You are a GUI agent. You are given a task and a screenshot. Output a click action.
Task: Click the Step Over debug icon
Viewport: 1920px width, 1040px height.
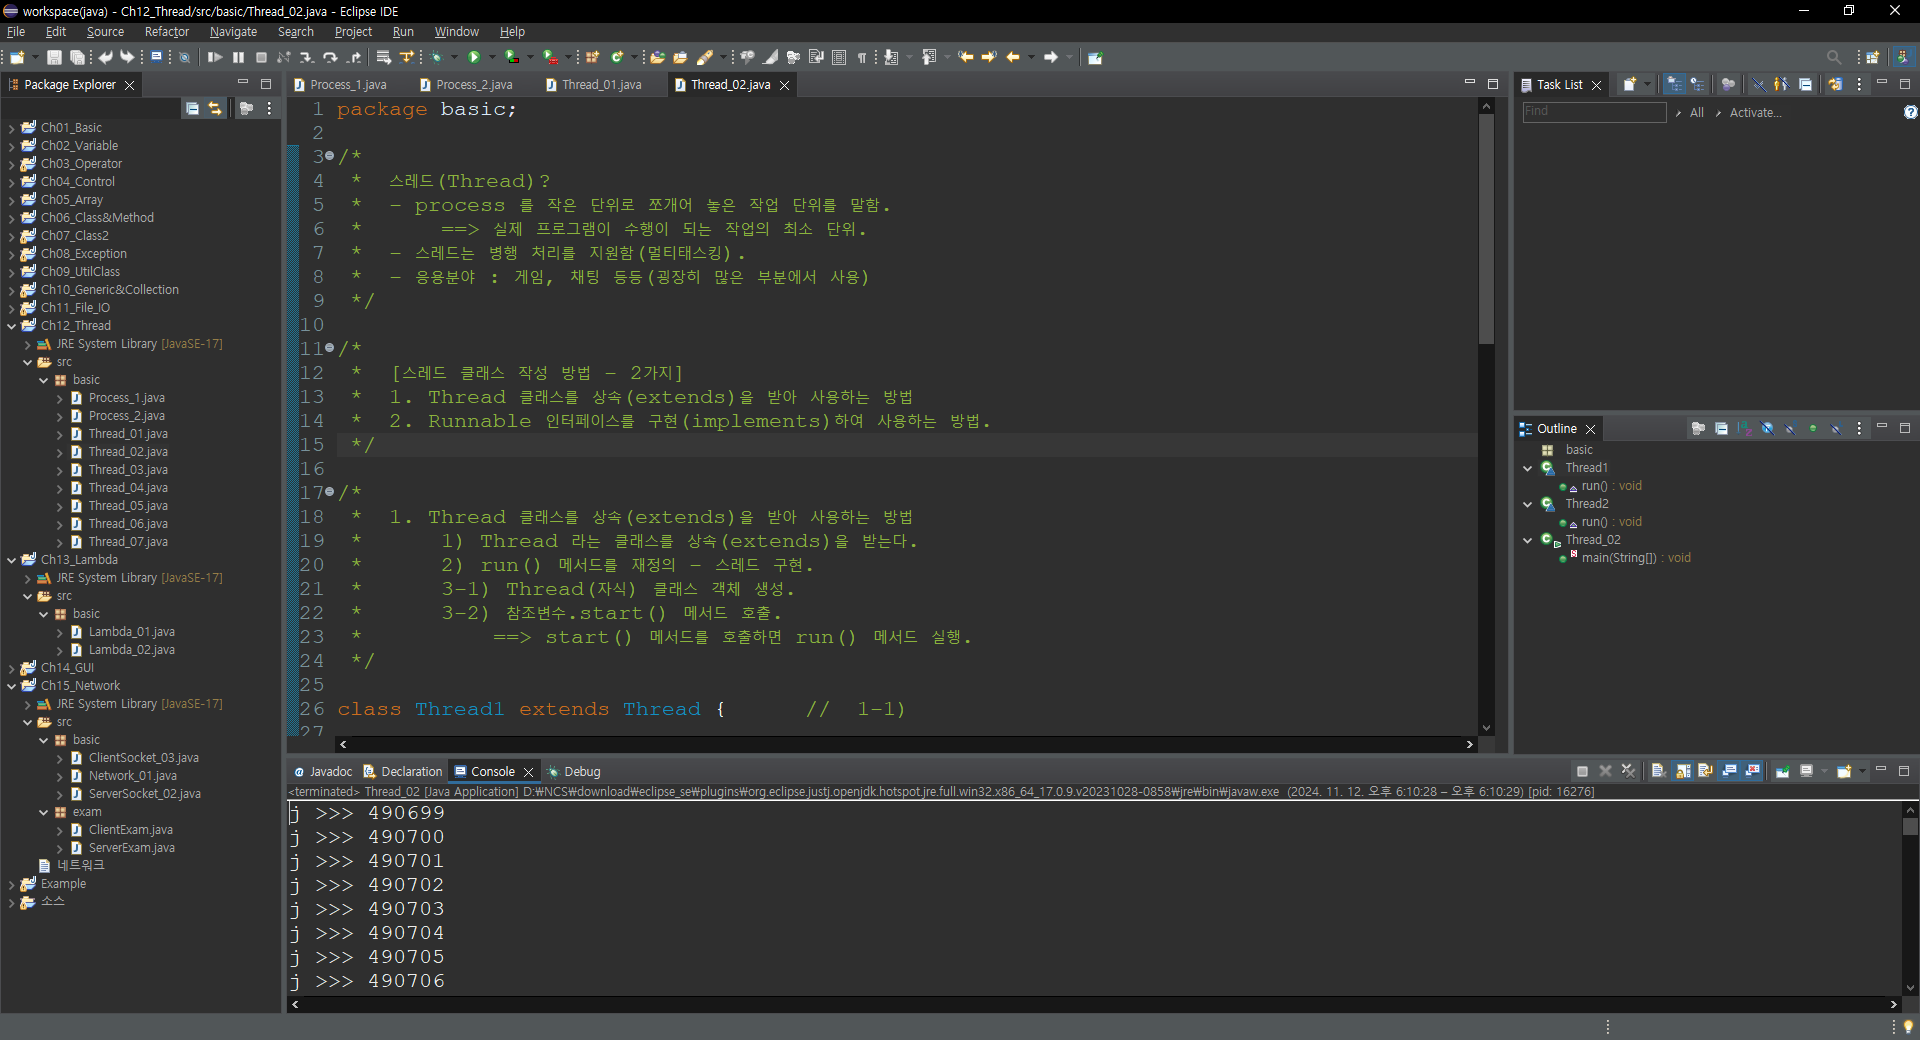330,58
